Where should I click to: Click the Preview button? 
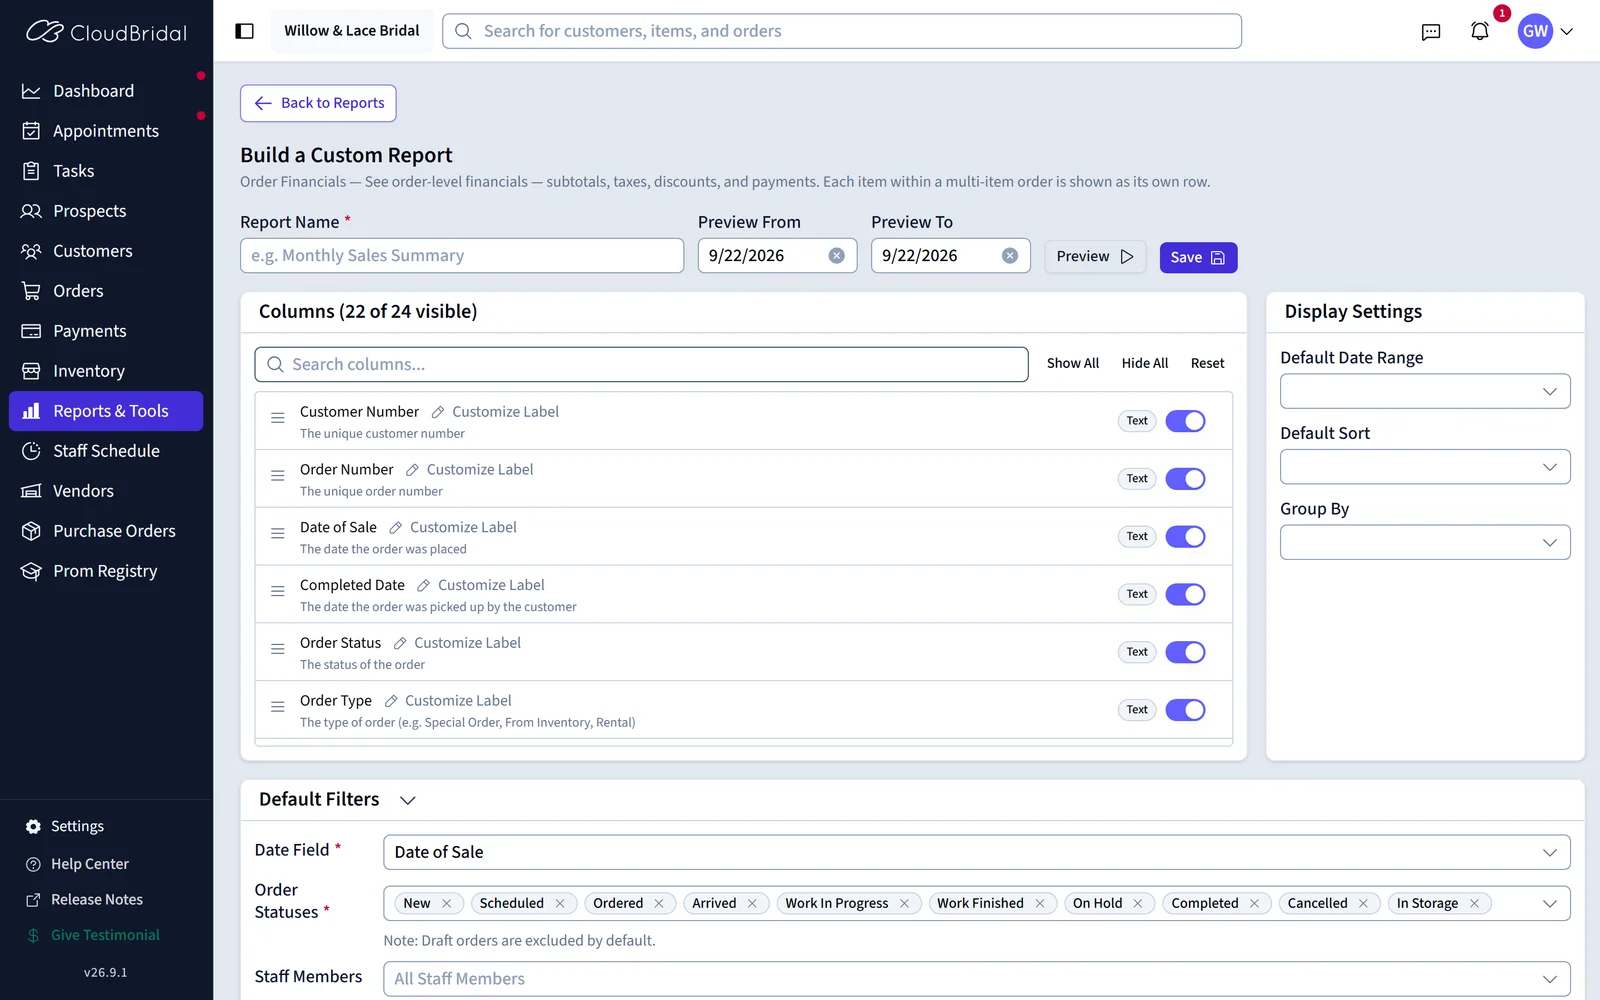pyautogui.click(x=1095, y=256)
